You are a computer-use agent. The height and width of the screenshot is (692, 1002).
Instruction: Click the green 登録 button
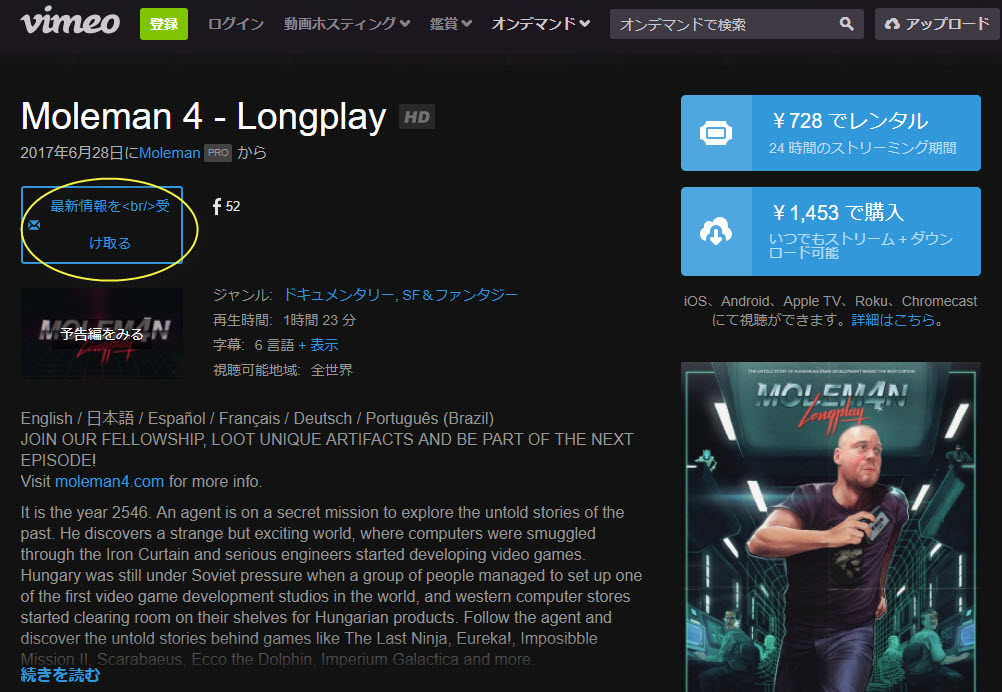click(x=164, y=24)
